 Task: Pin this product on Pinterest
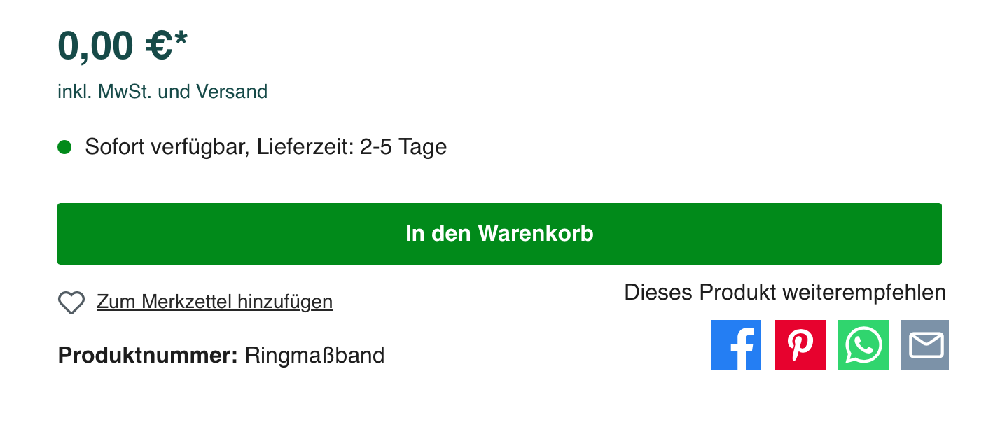point(800,345)
